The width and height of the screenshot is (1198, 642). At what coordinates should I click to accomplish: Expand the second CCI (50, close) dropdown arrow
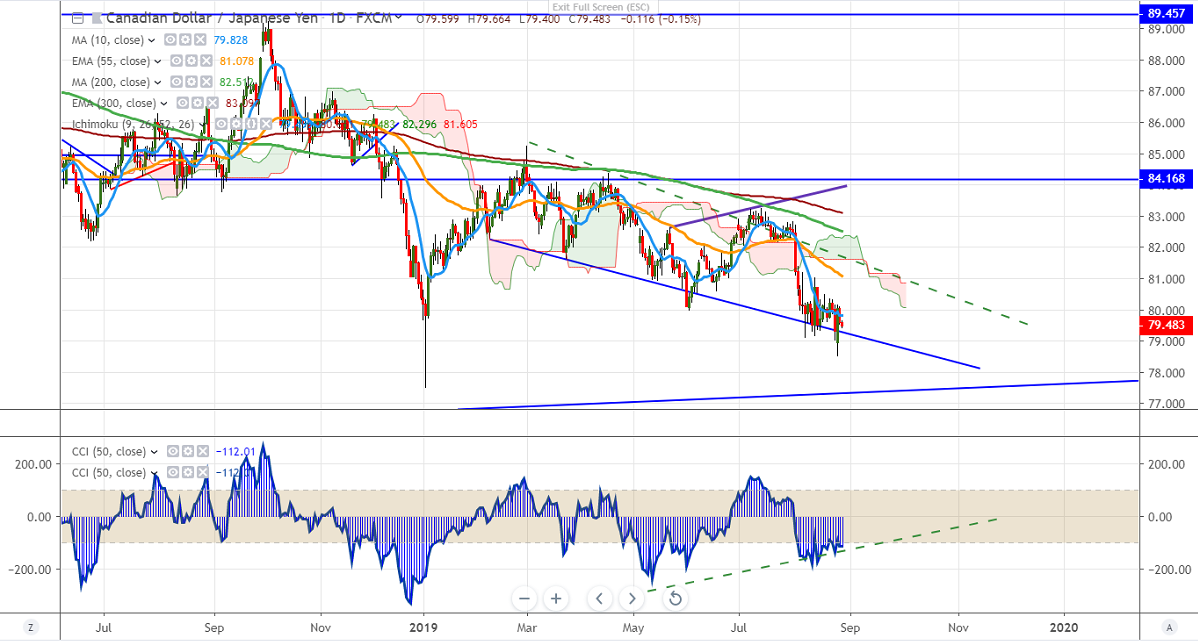tap(154, 473)
